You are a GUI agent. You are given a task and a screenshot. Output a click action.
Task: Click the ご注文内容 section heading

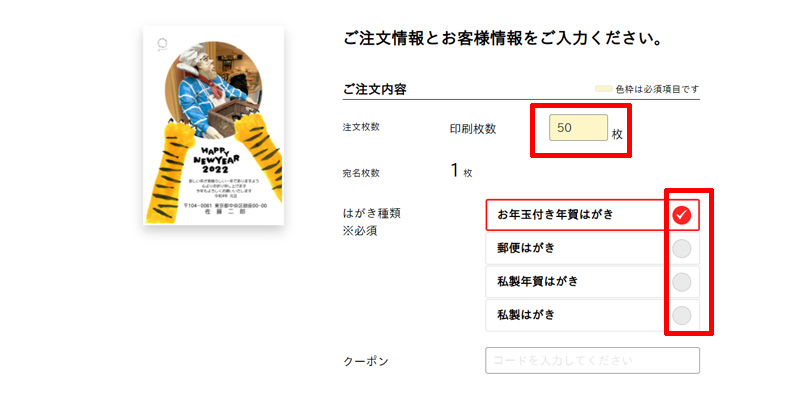pos(375,90)
